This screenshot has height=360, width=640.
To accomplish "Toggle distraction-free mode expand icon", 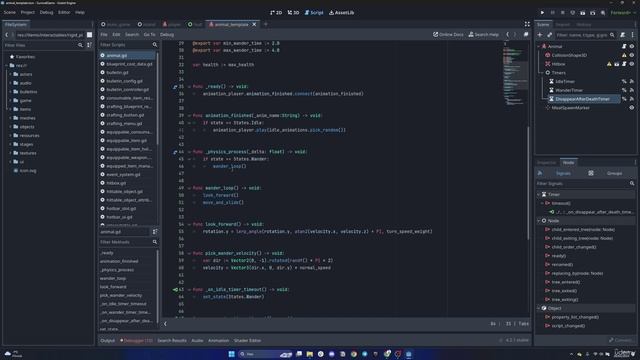I will point(527,24).
